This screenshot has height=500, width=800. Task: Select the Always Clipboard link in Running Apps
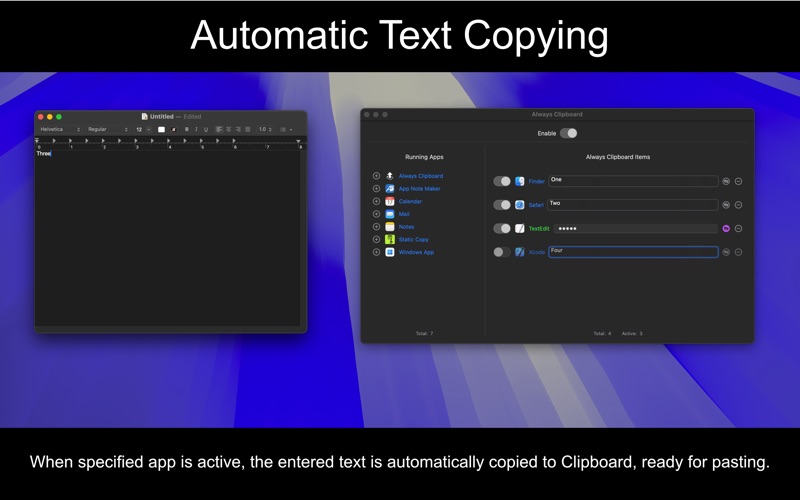[421, 176]
